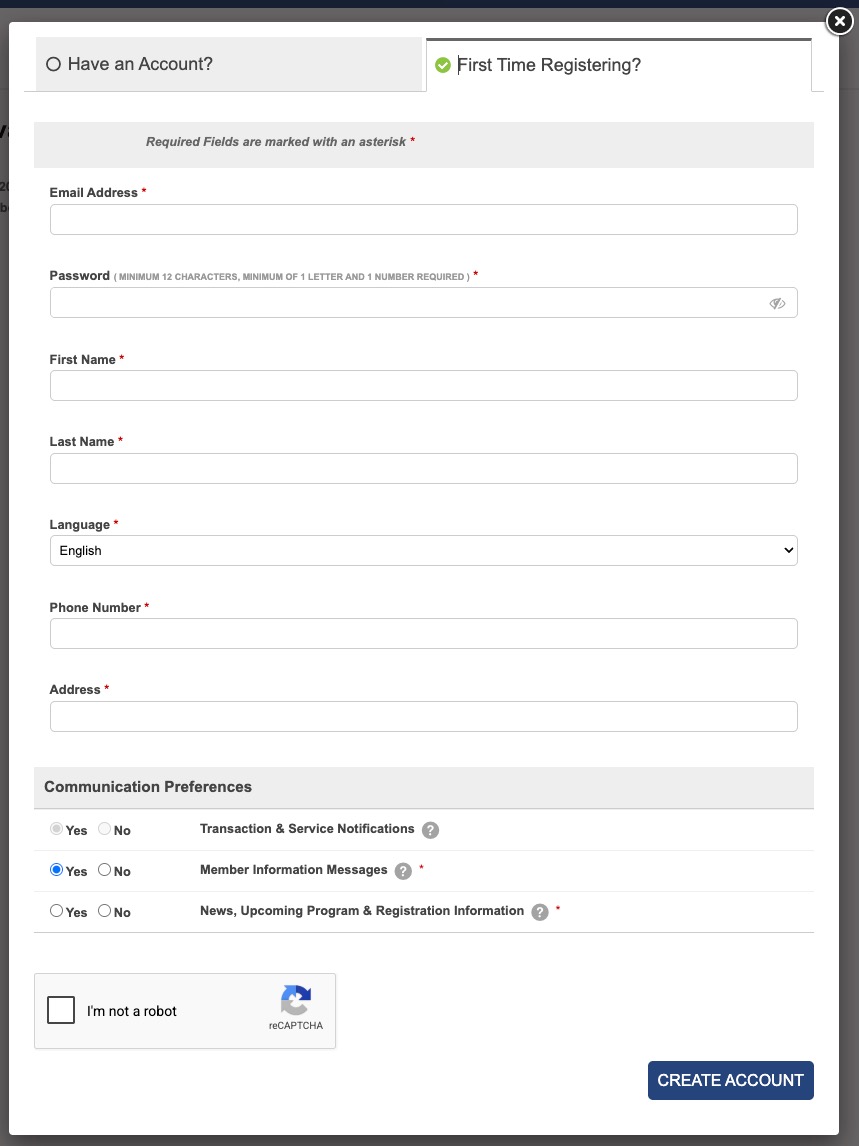Select Yes for News, Upcoming Program info

[56, 911]
